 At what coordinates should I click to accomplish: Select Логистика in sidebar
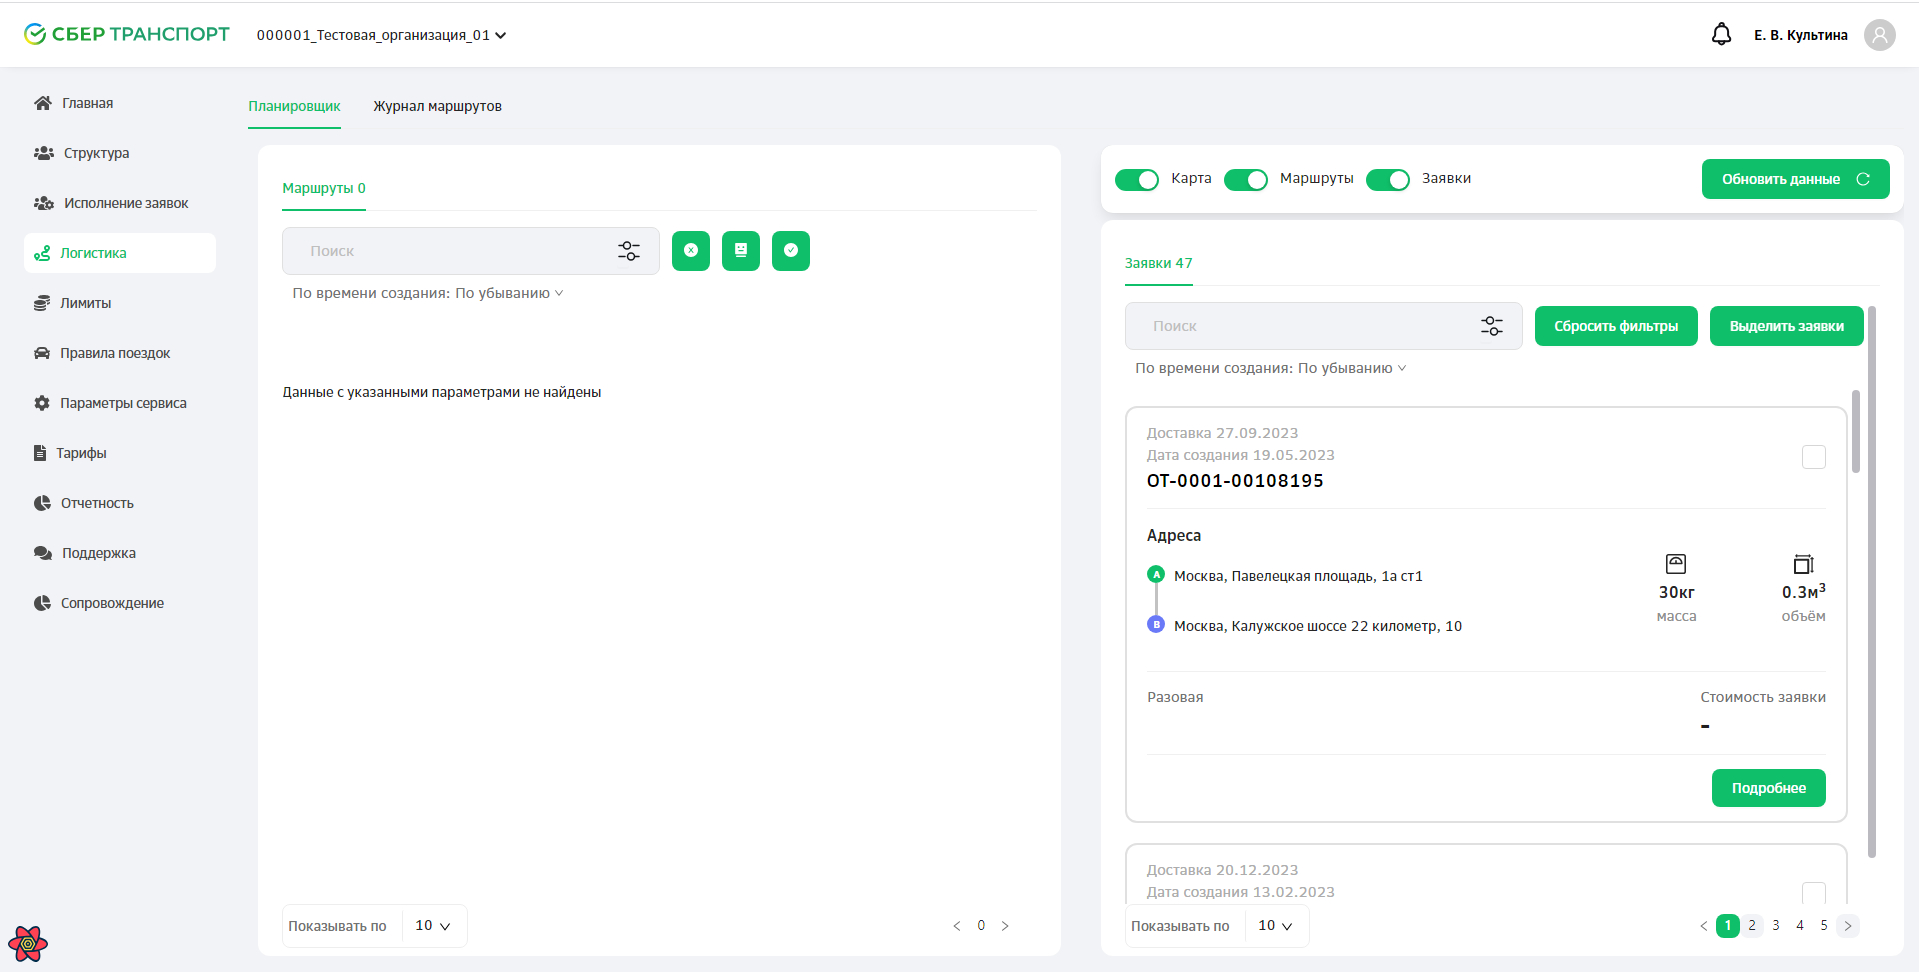pos(120,253)
